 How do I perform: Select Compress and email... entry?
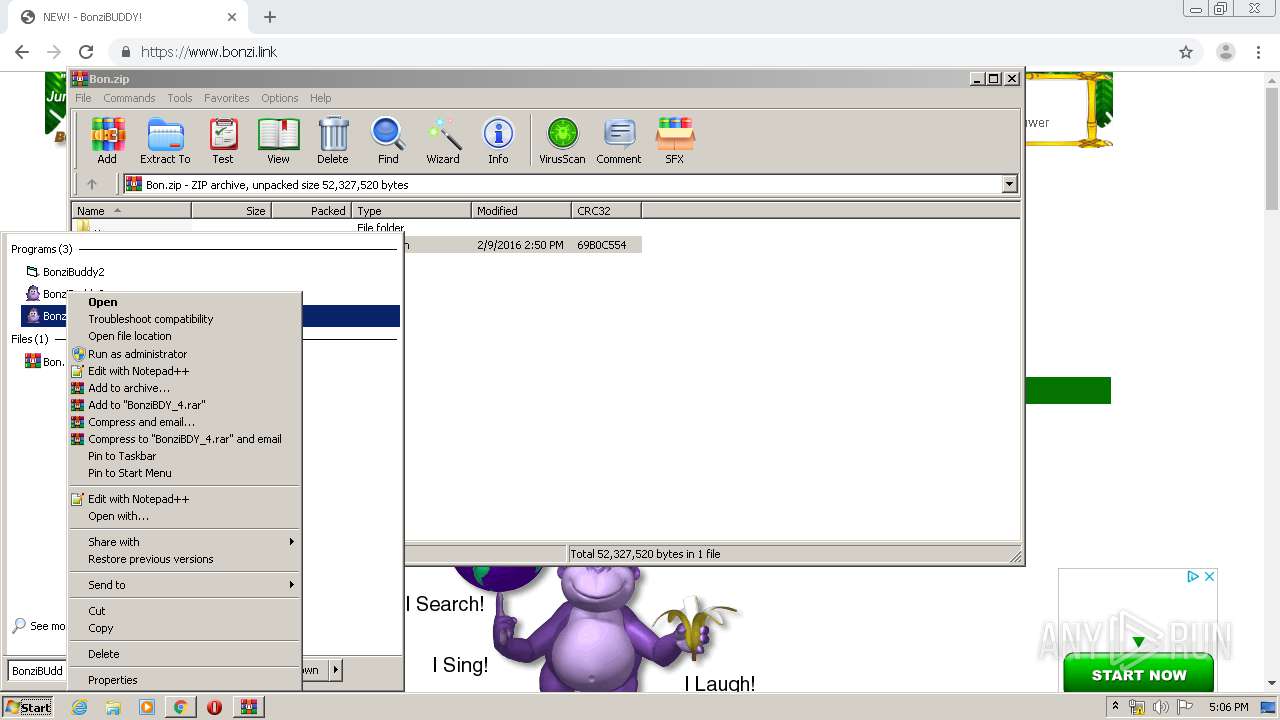(x=185, y=422)
